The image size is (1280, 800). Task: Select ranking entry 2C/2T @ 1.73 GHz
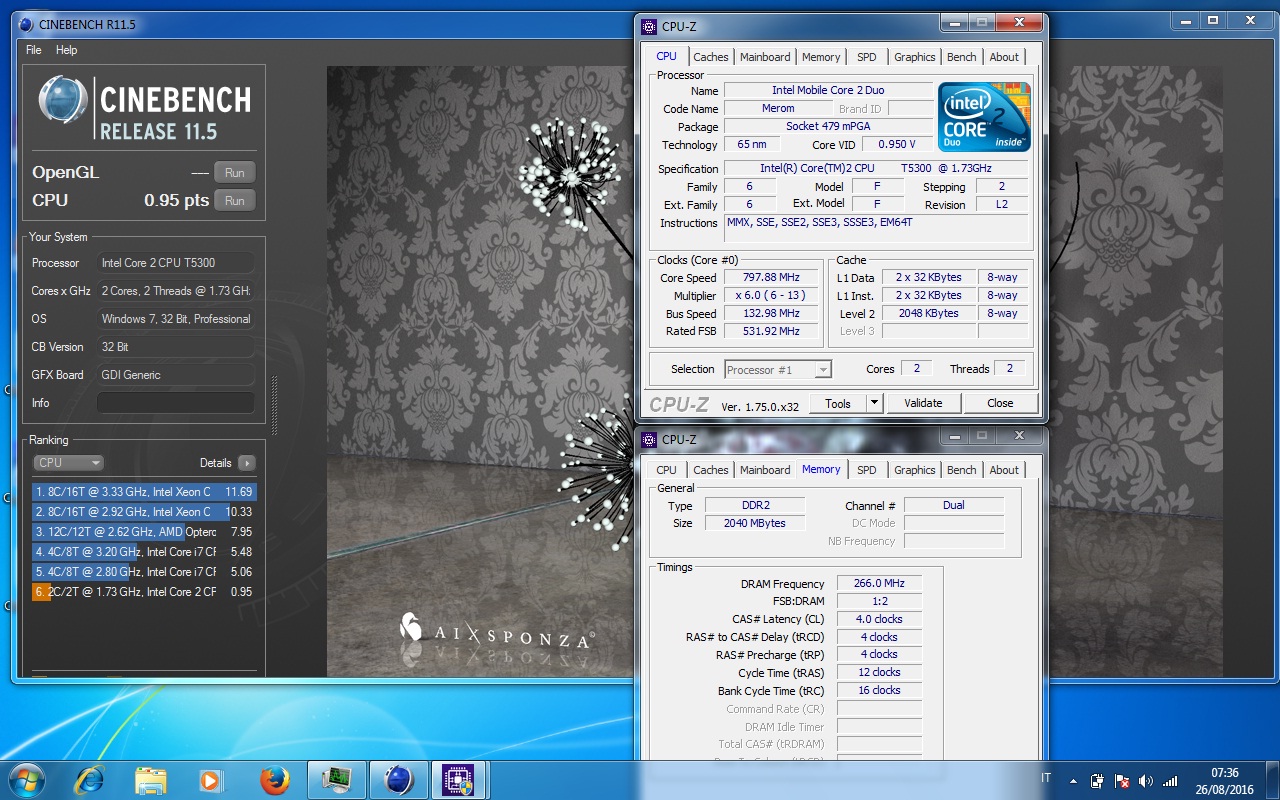[144, 592]
